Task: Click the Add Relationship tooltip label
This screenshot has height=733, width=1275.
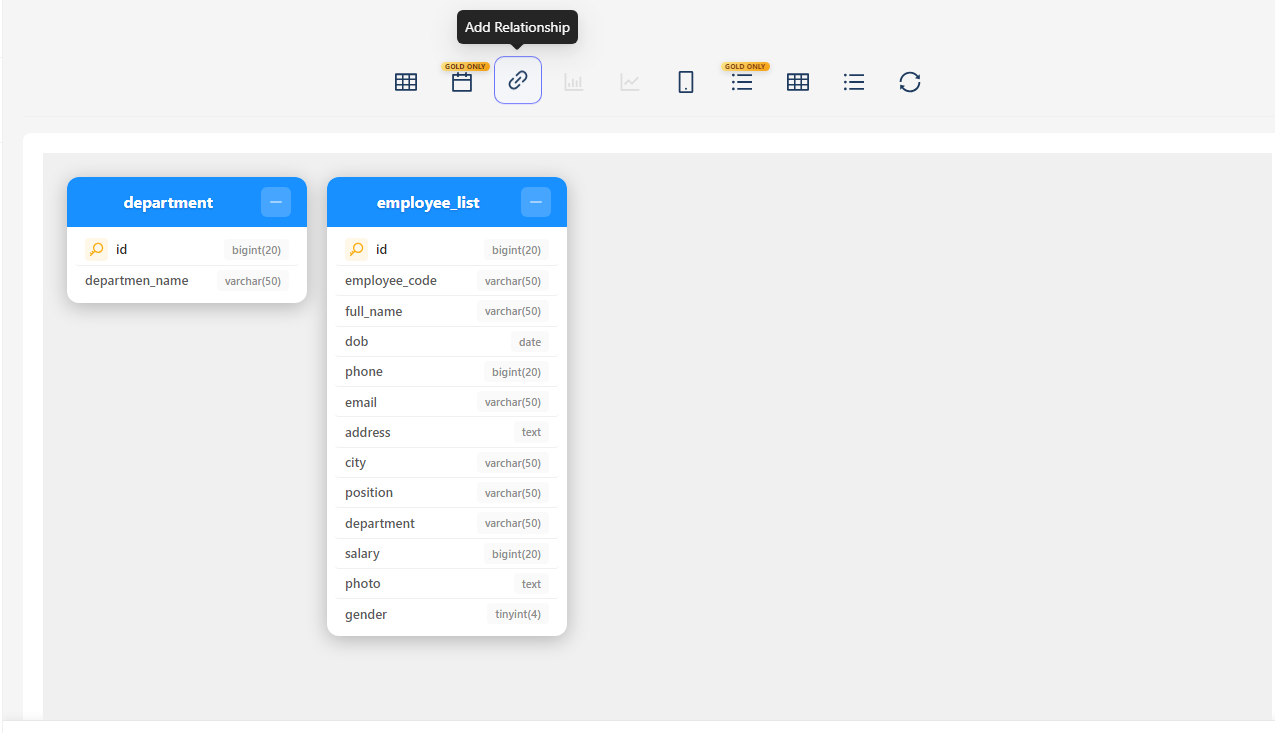Action: 518,27
